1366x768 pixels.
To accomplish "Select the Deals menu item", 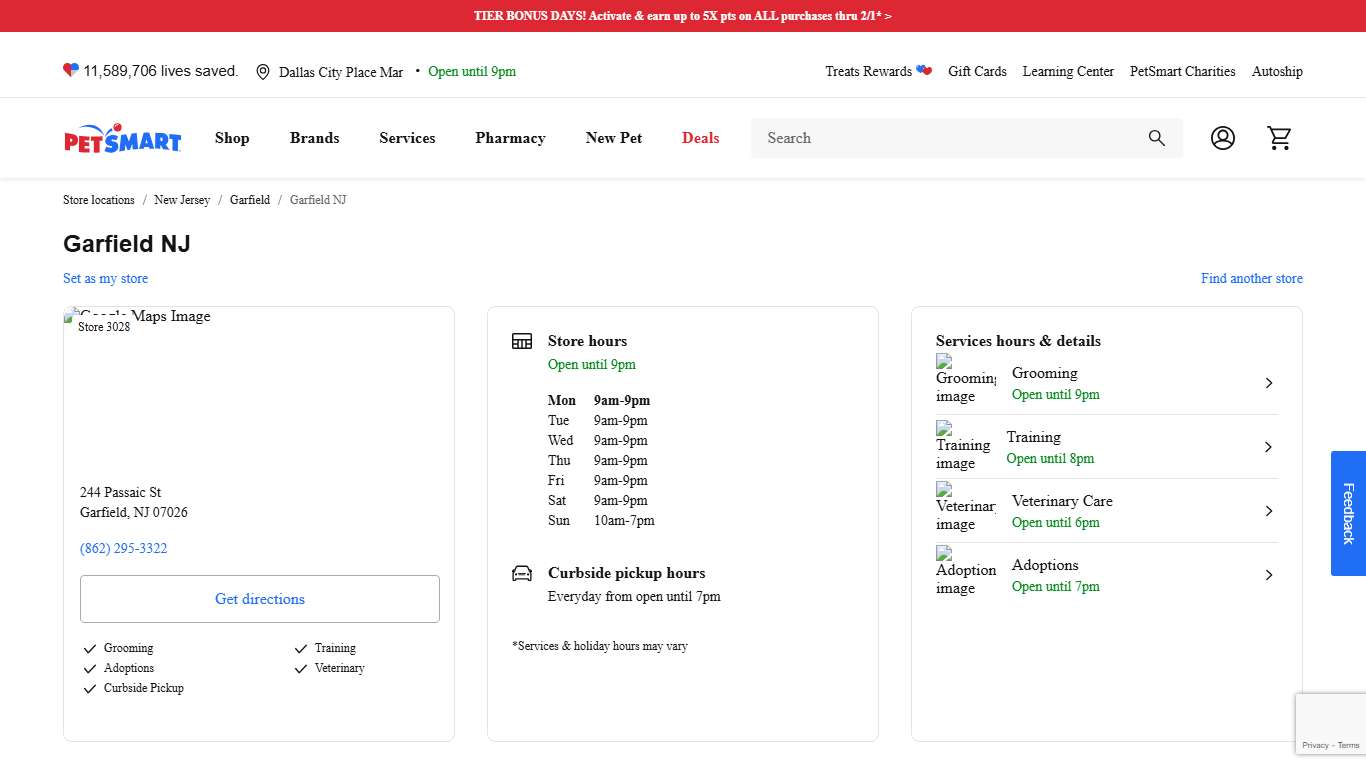I will pos(700,138).
